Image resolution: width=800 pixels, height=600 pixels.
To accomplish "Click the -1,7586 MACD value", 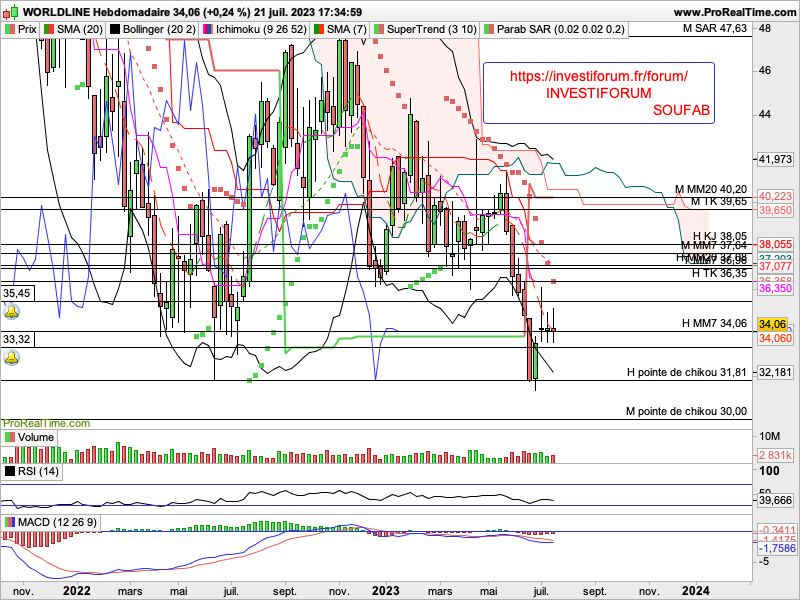I will [x=777, y=548].
